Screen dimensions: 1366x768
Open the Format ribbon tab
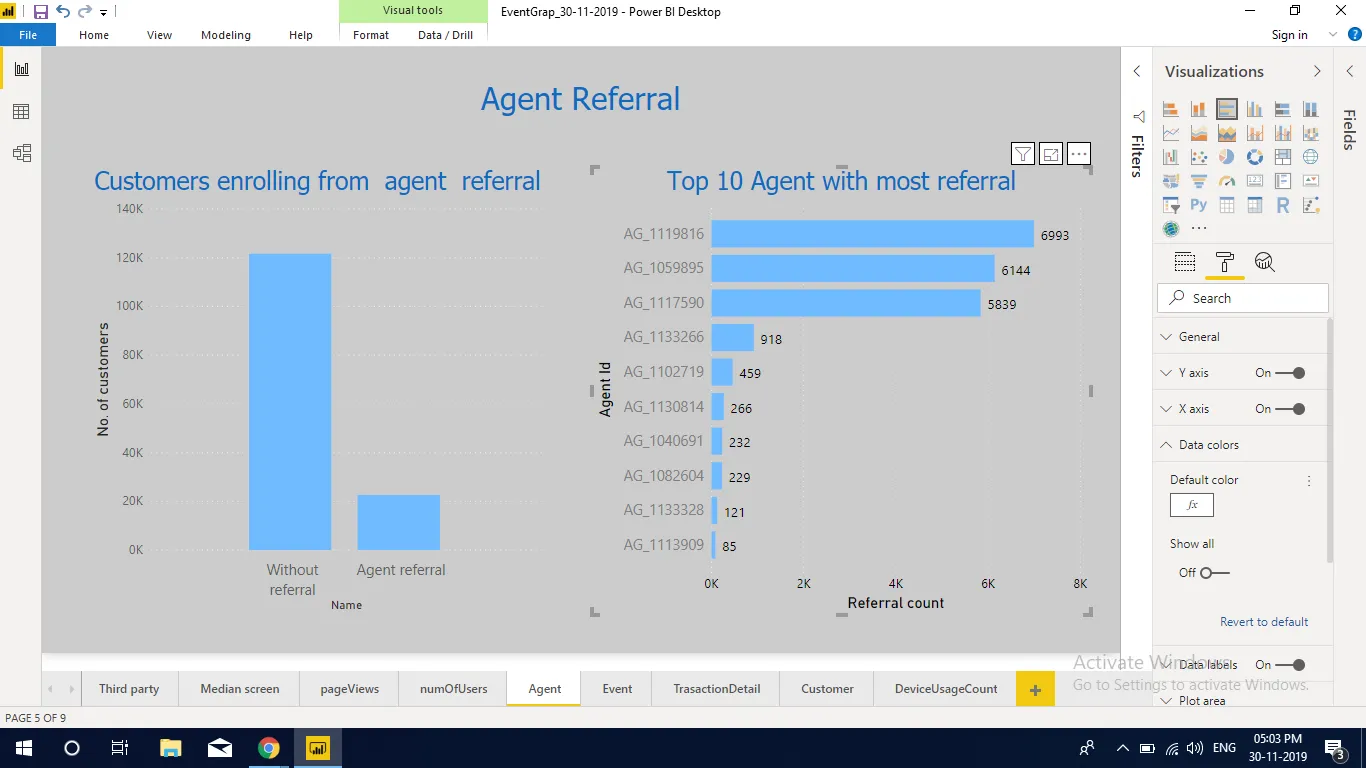click(x=371, y=35)
